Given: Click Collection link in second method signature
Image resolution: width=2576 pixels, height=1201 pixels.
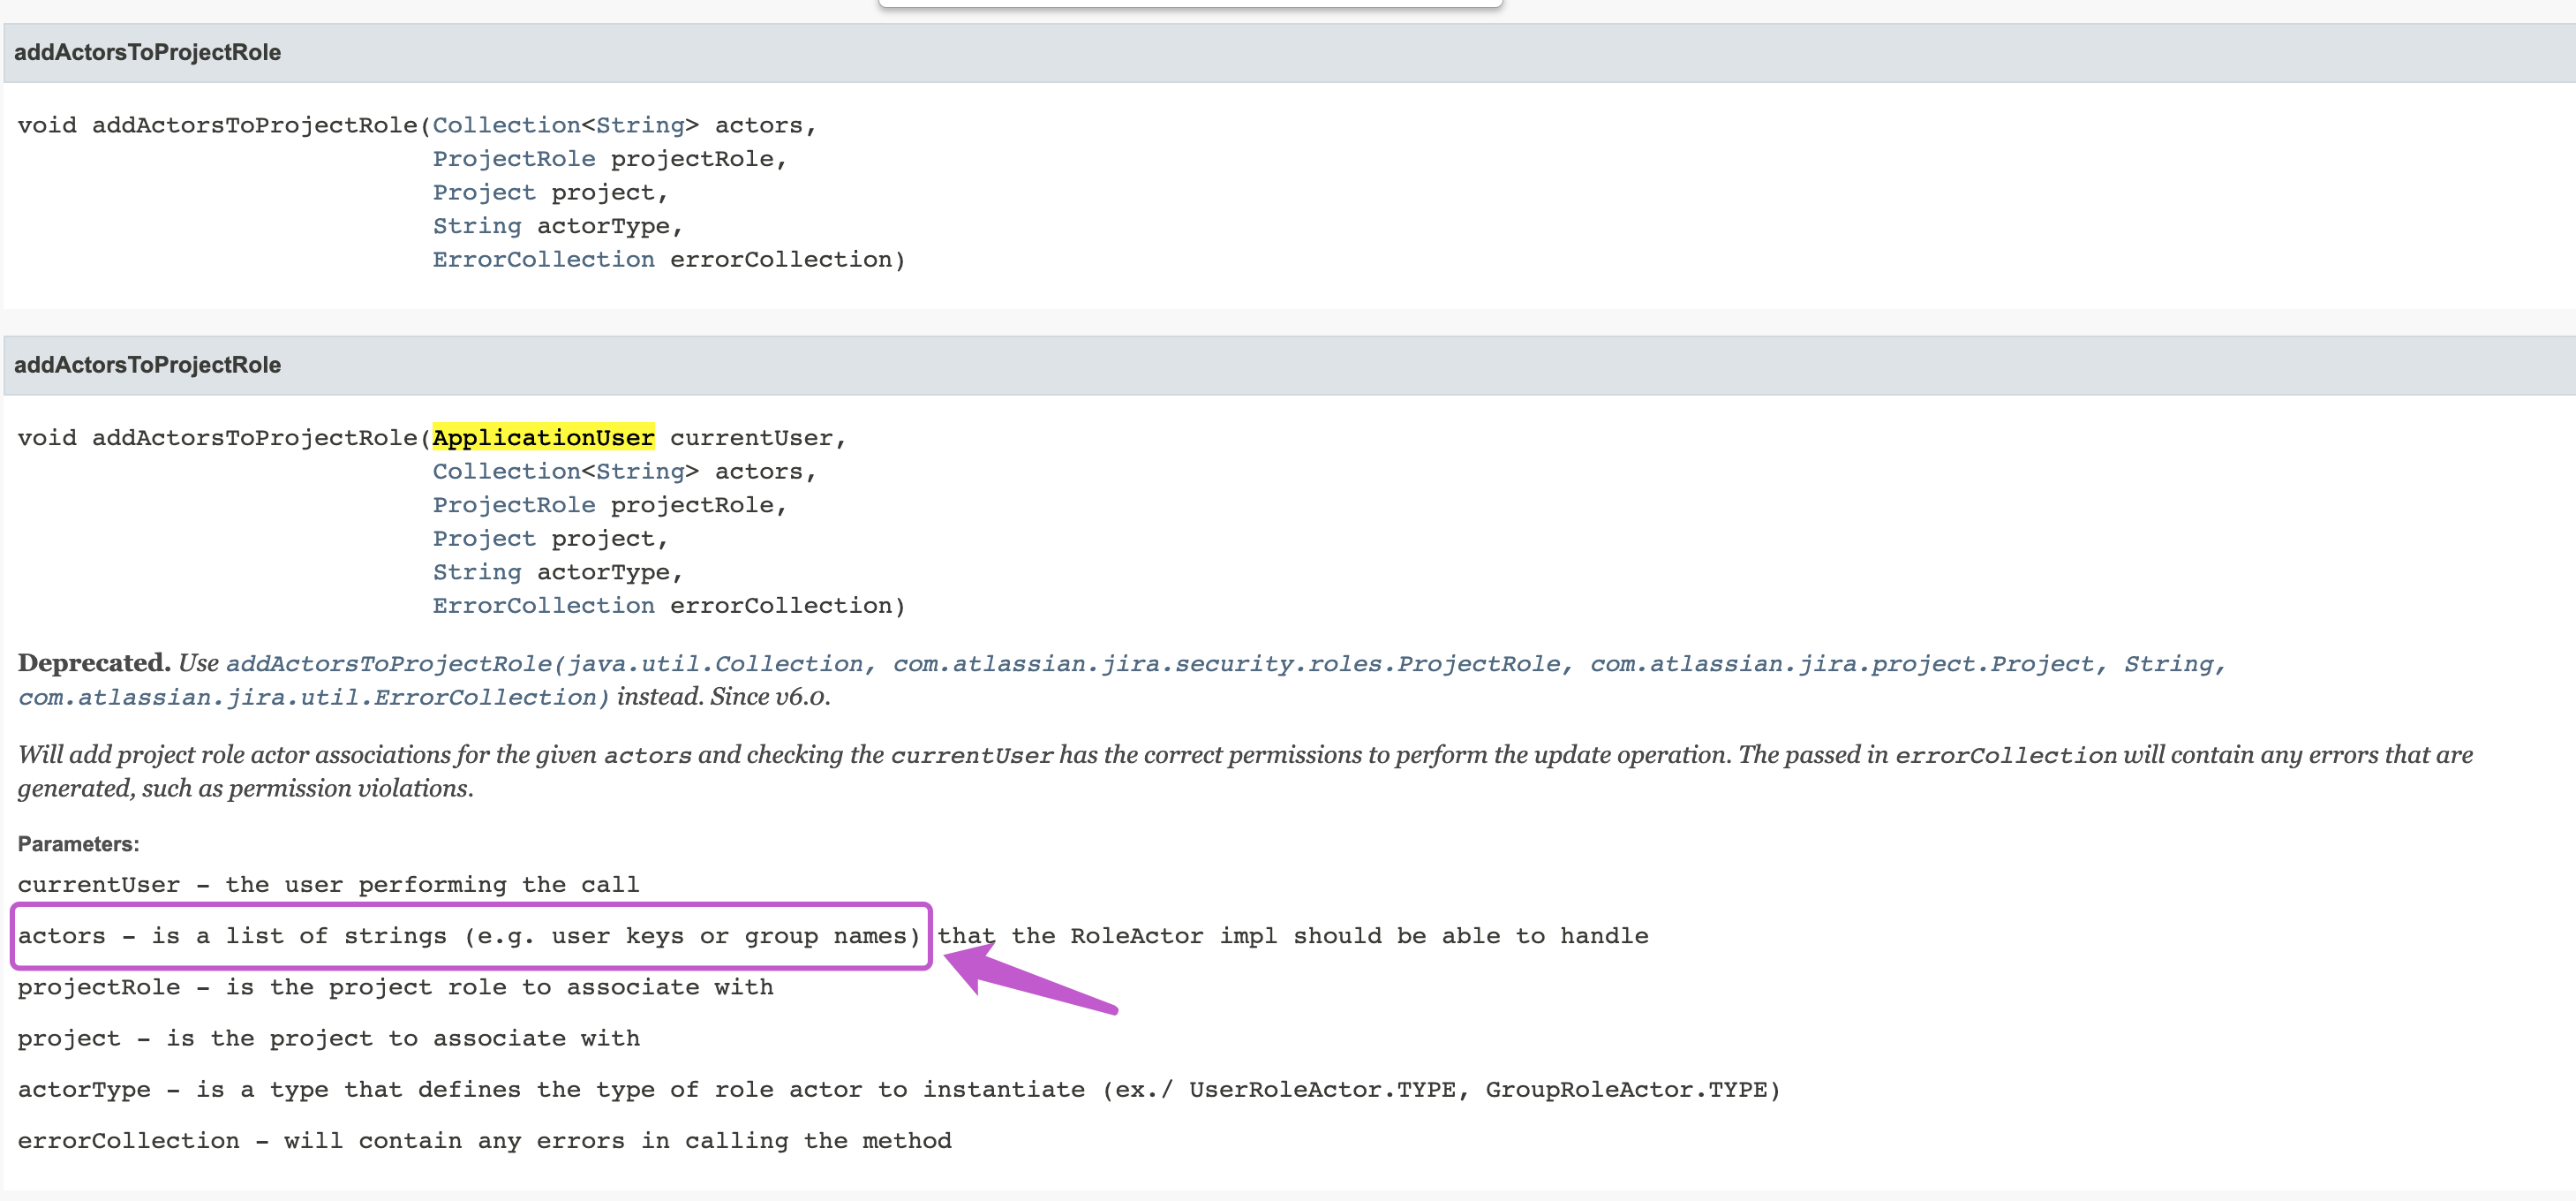Looking at the screenshot, I should tap(506, 472).
